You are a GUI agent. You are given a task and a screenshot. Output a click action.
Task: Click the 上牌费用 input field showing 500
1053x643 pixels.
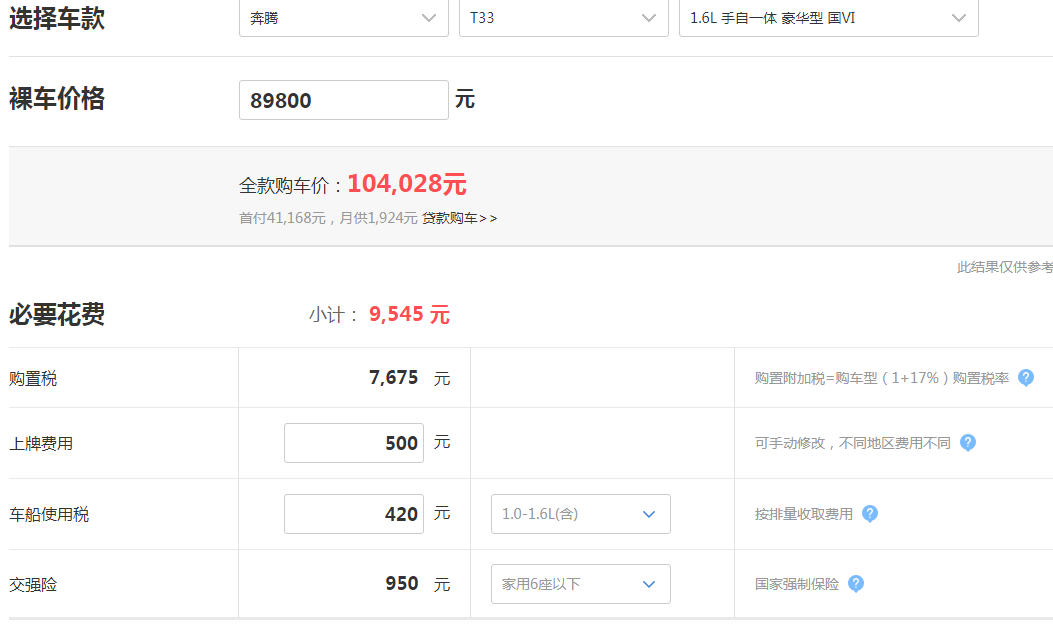[x=354, y=443]
